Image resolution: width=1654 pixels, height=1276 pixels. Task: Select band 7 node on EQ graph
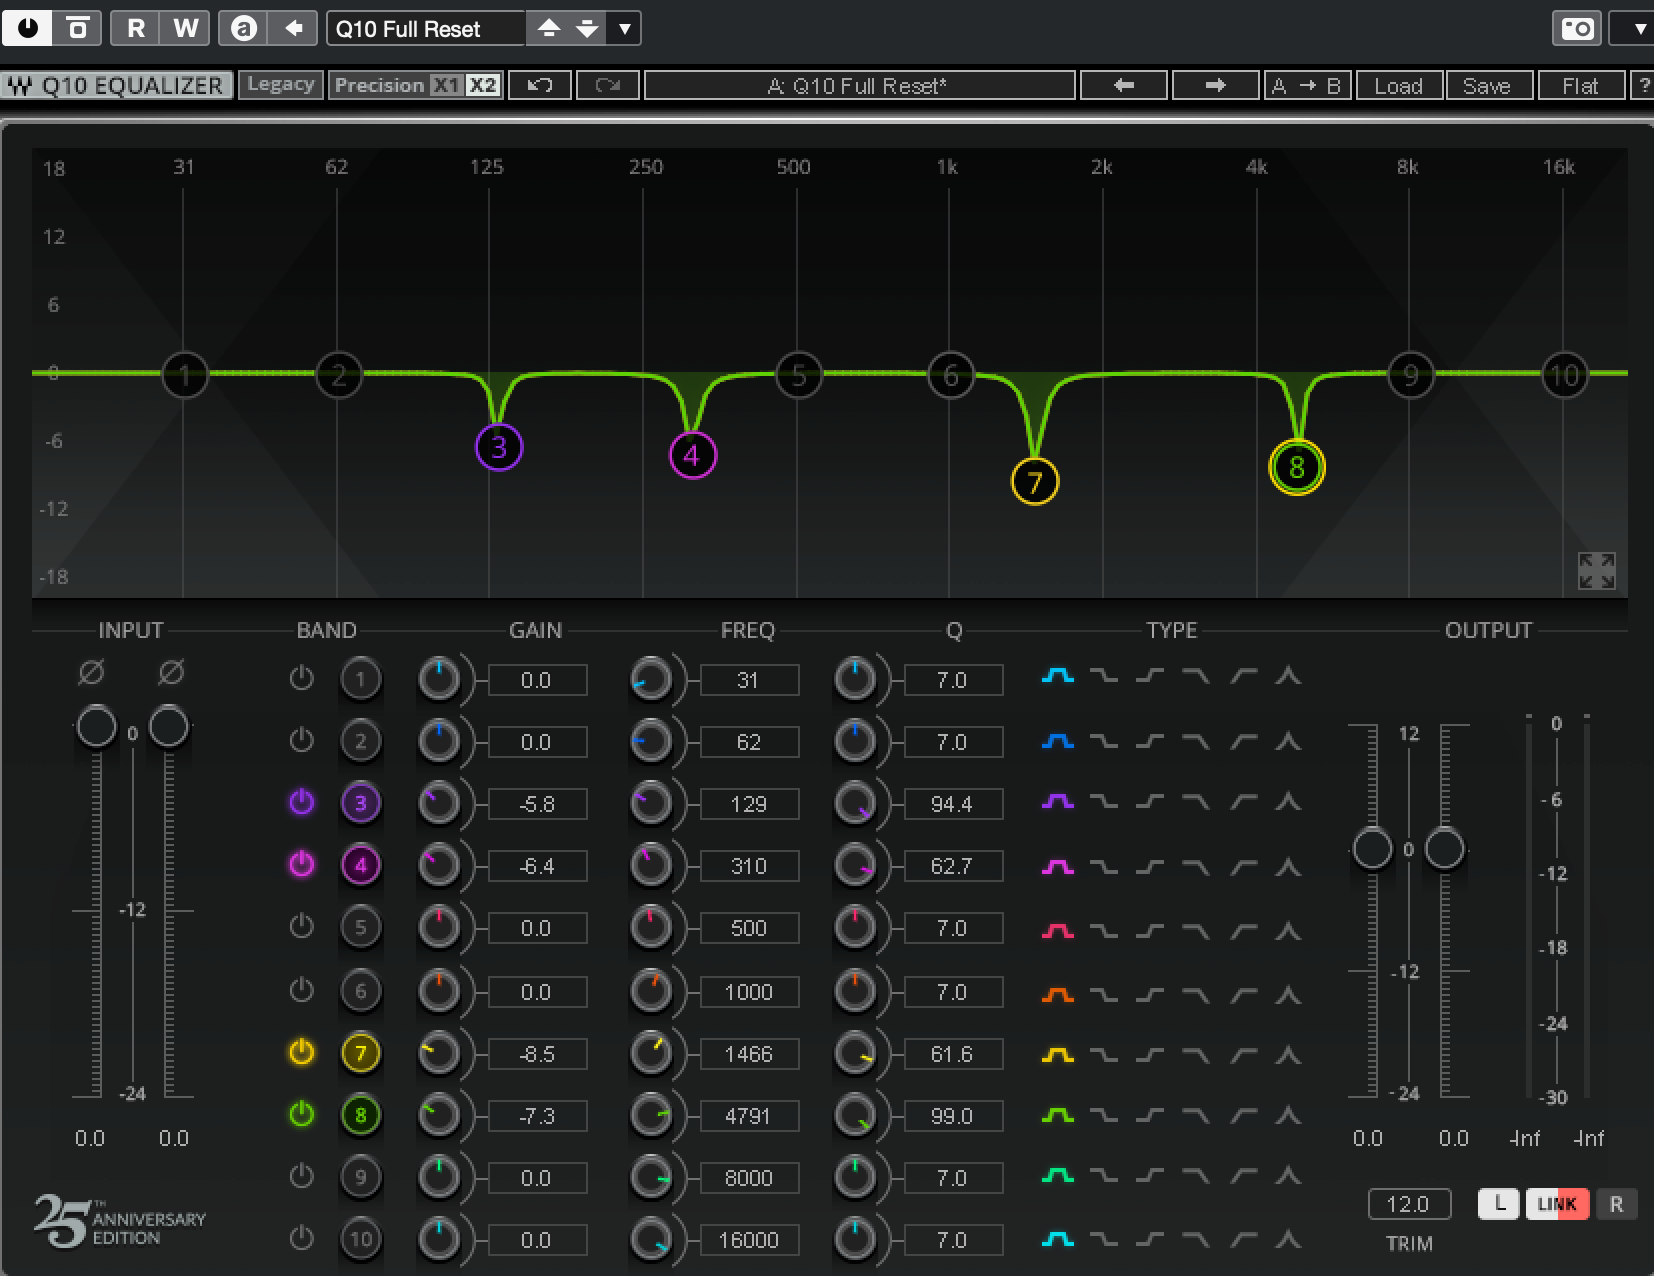pos(1035,482)
